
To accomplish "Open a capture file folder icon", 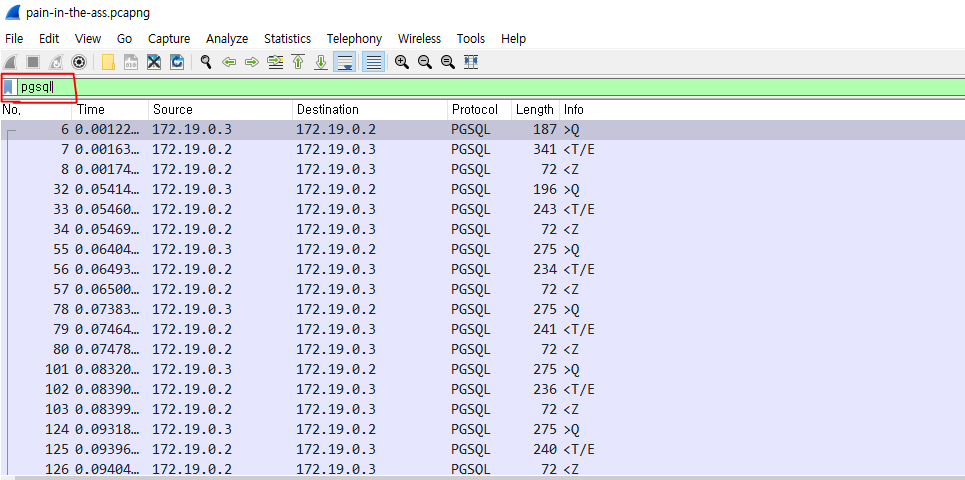I will pyautogui.click(x=108, y=62).
